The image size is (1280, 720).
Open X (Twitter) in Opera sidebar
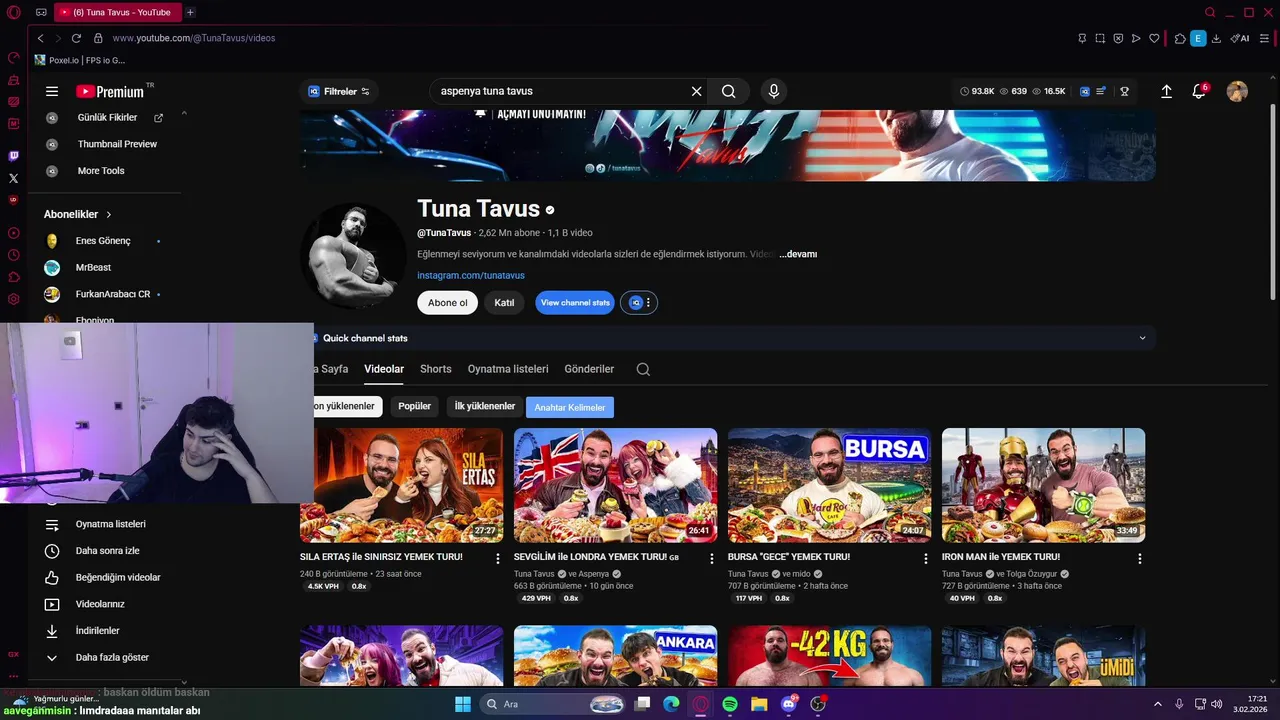(13, 178)
